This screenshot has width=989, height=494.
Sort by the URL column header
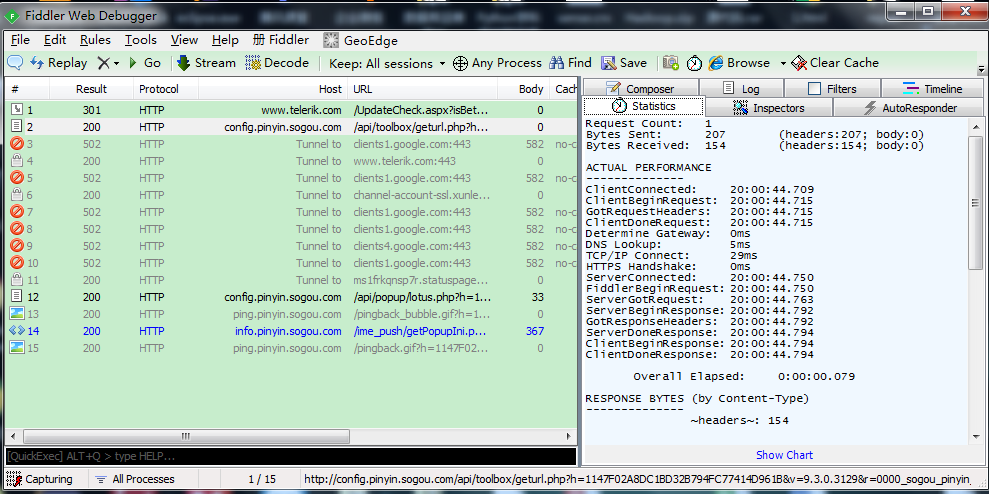pos(423,89)
